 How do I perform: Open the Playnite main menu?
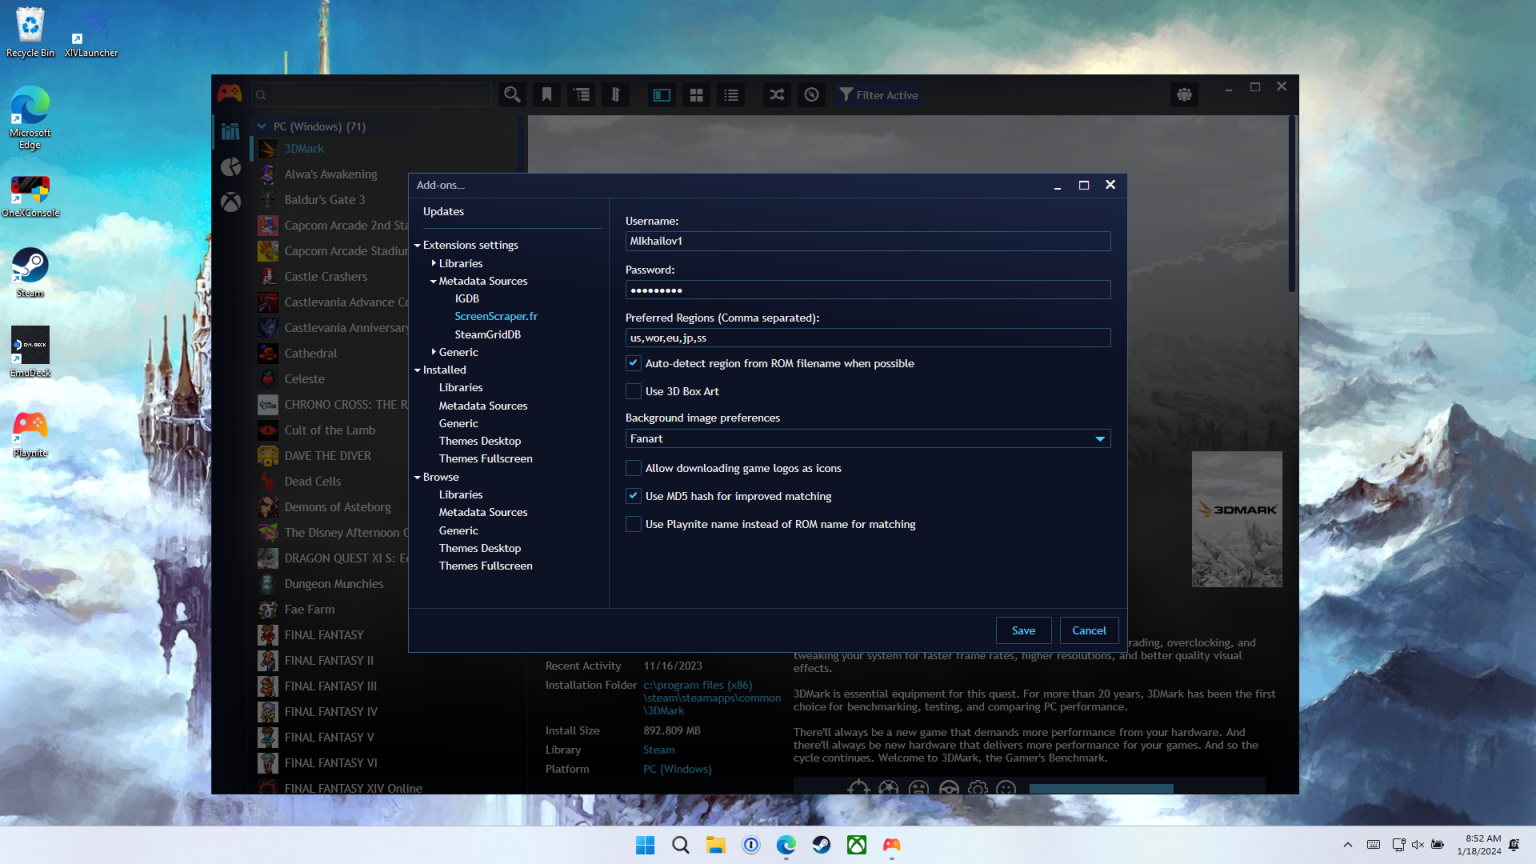point(229,93)
